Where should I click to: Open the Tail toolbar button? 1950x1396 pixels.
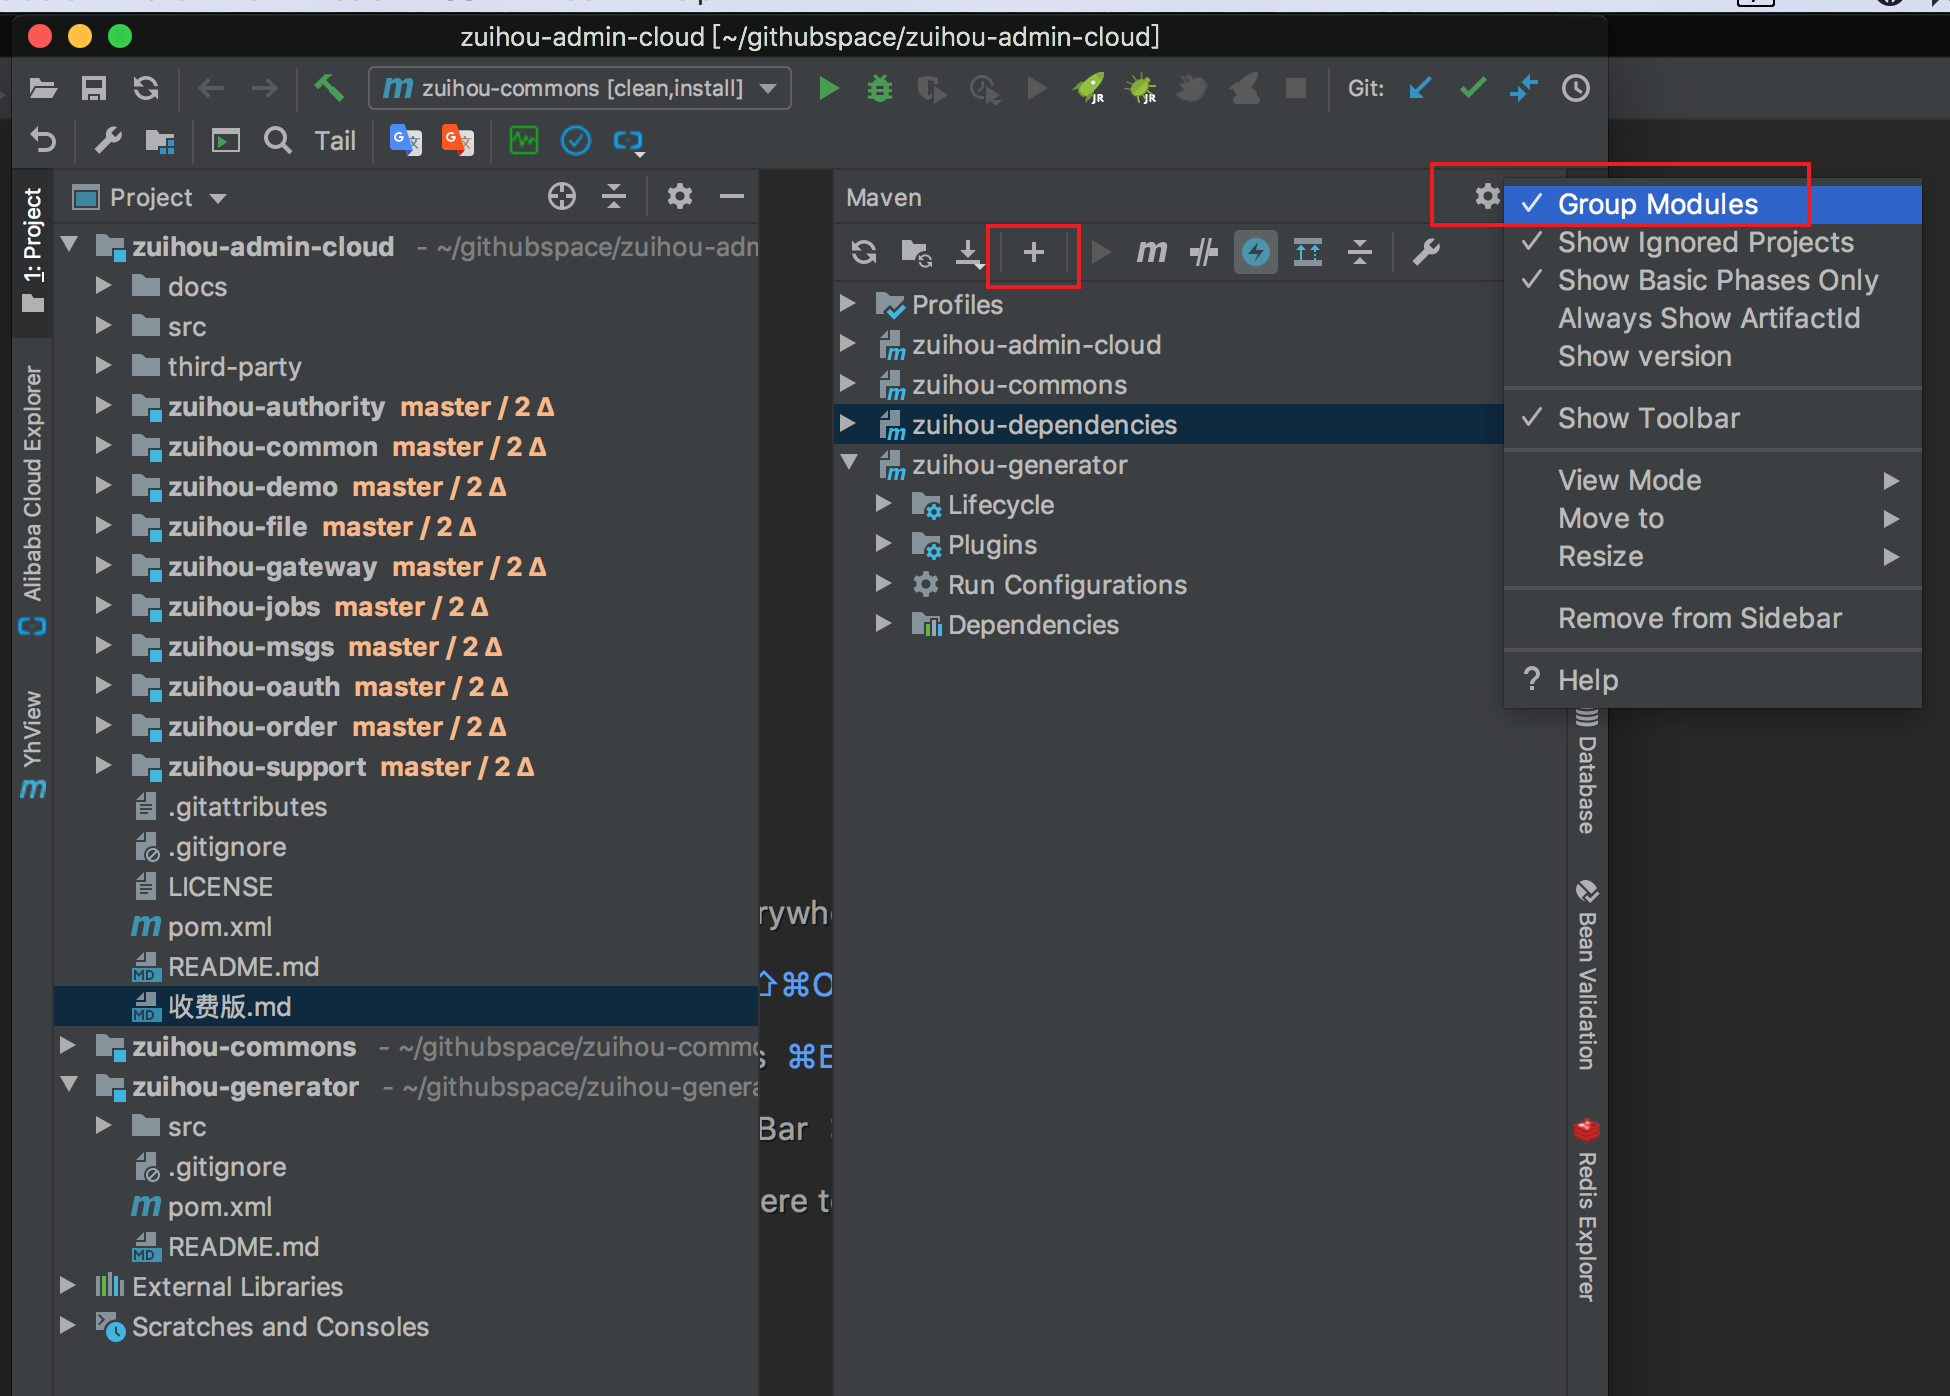335,141
